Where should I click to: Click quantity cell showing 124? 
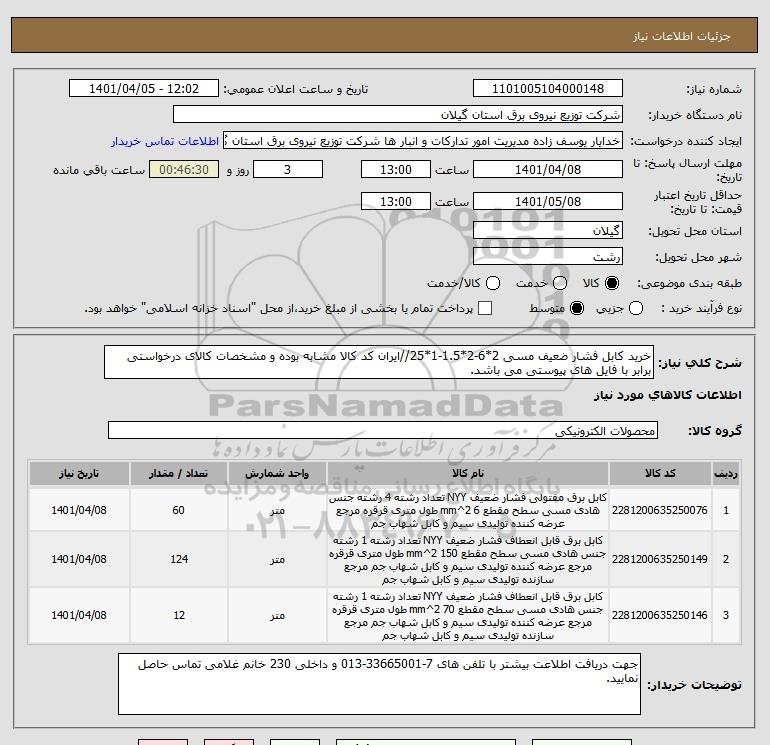[178, 559]
